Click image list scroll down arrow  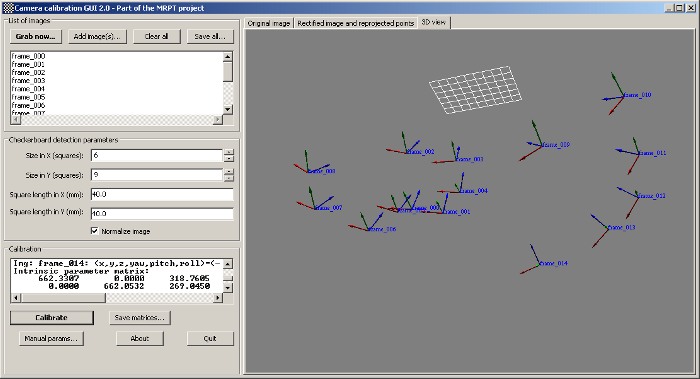point(228,109)
